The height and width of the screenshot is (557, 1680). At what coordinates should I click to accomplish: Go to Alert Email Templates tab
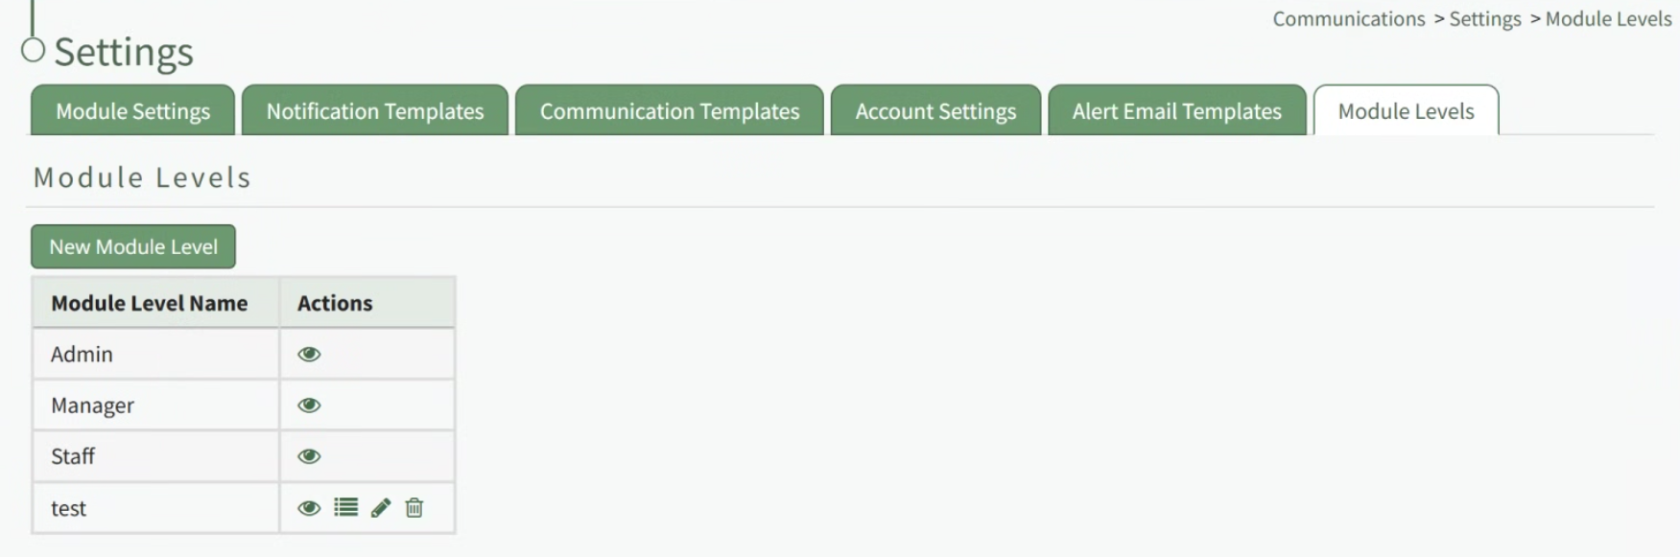(1177, 110)
